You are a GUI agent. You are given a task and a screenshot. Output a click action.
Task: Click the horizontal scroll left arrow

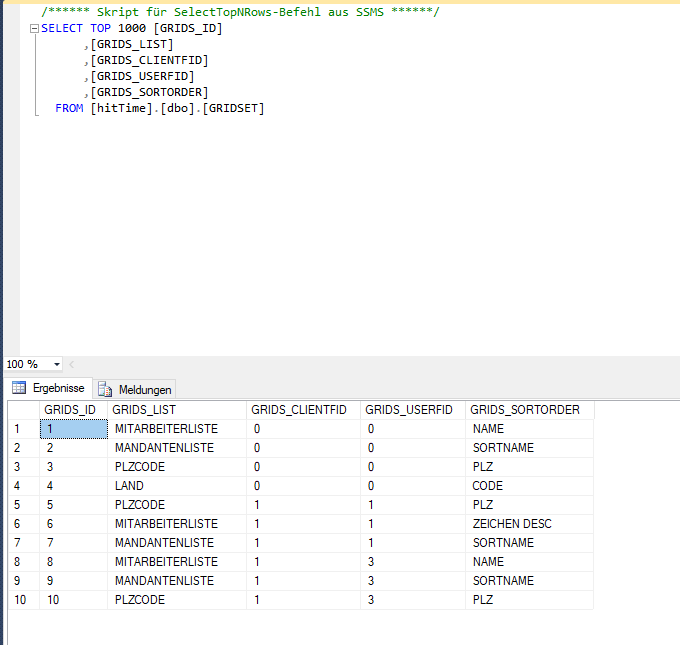[70, 365]
